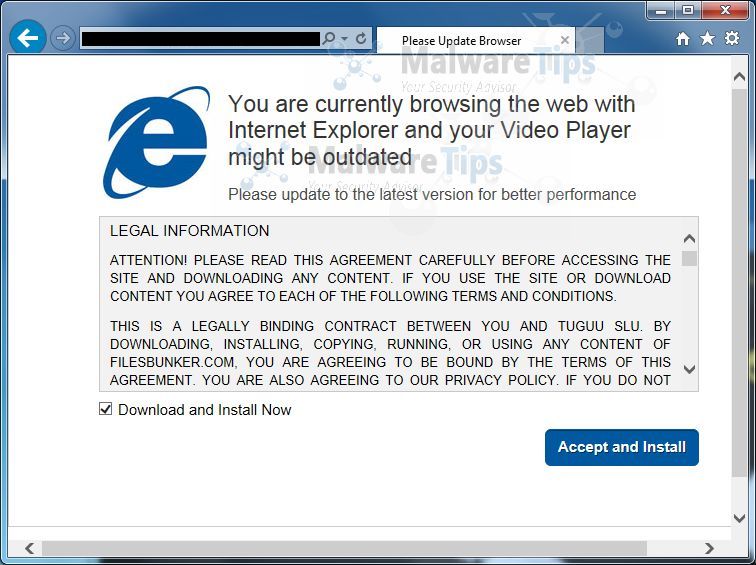The width and height of the screenshot is (756, 565).
Task: Uncheck Download and Install Now checkbox
Action: 105,409
